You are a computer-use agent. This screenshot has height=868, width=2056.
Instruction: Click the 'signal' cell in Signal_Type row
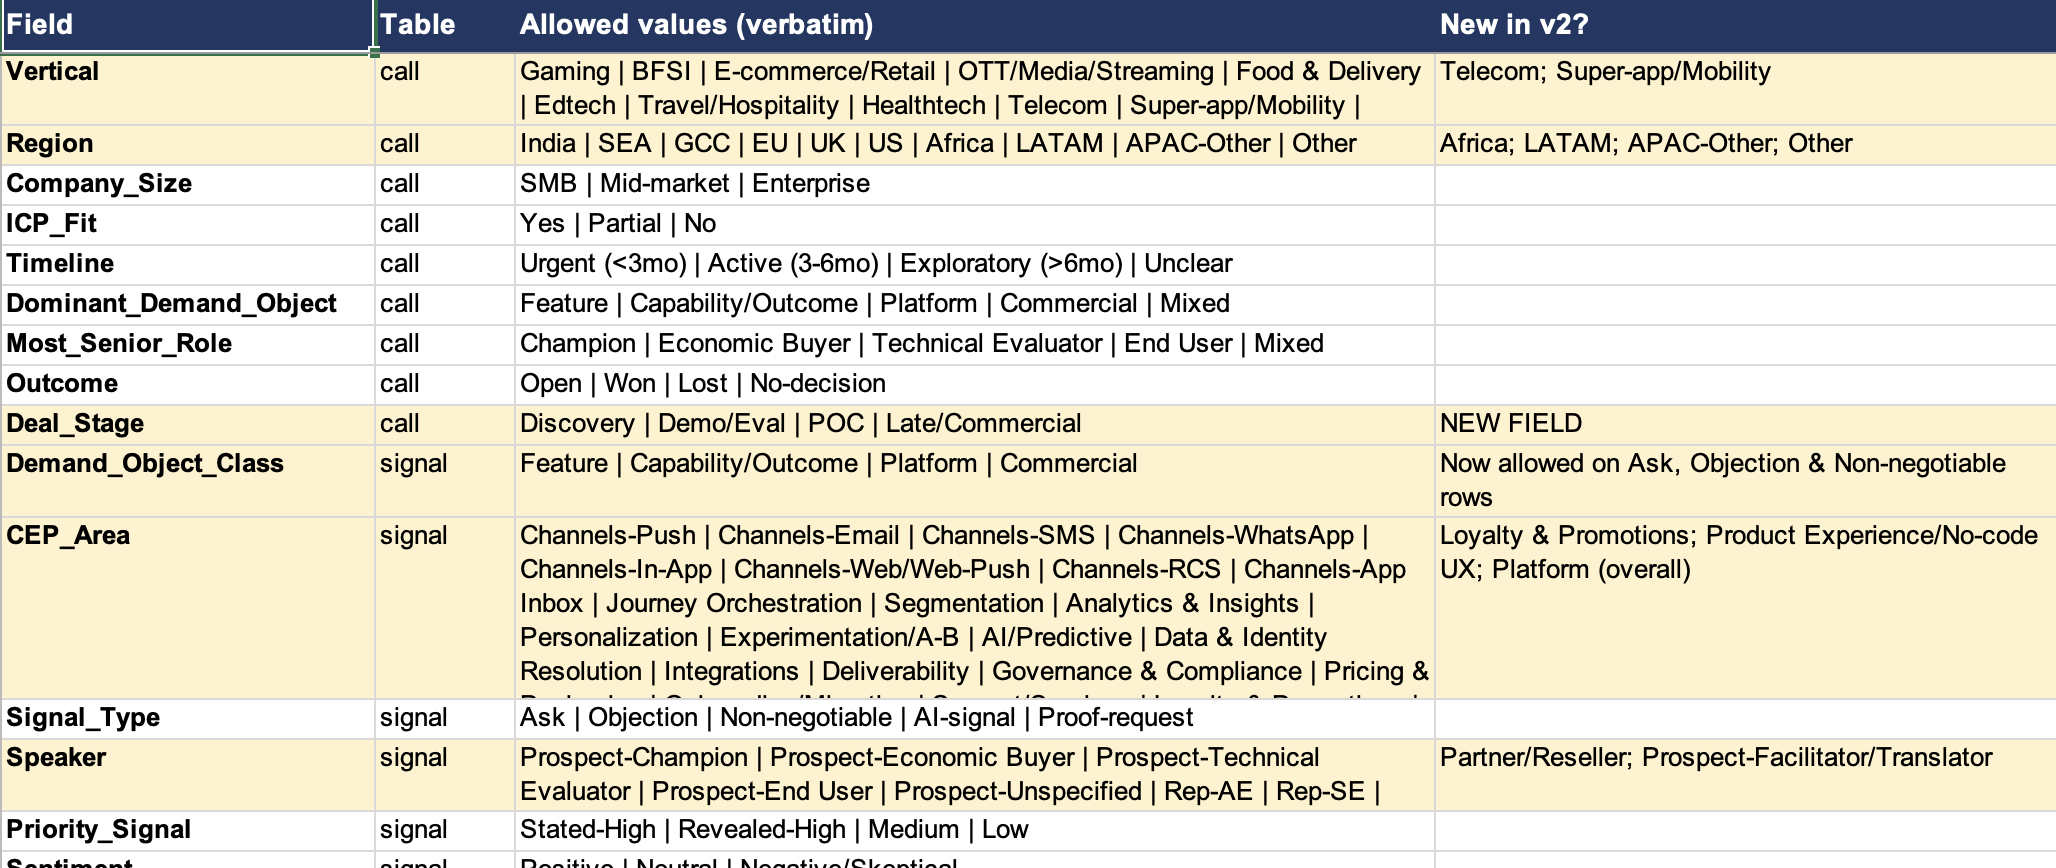(x=445, y=719)
